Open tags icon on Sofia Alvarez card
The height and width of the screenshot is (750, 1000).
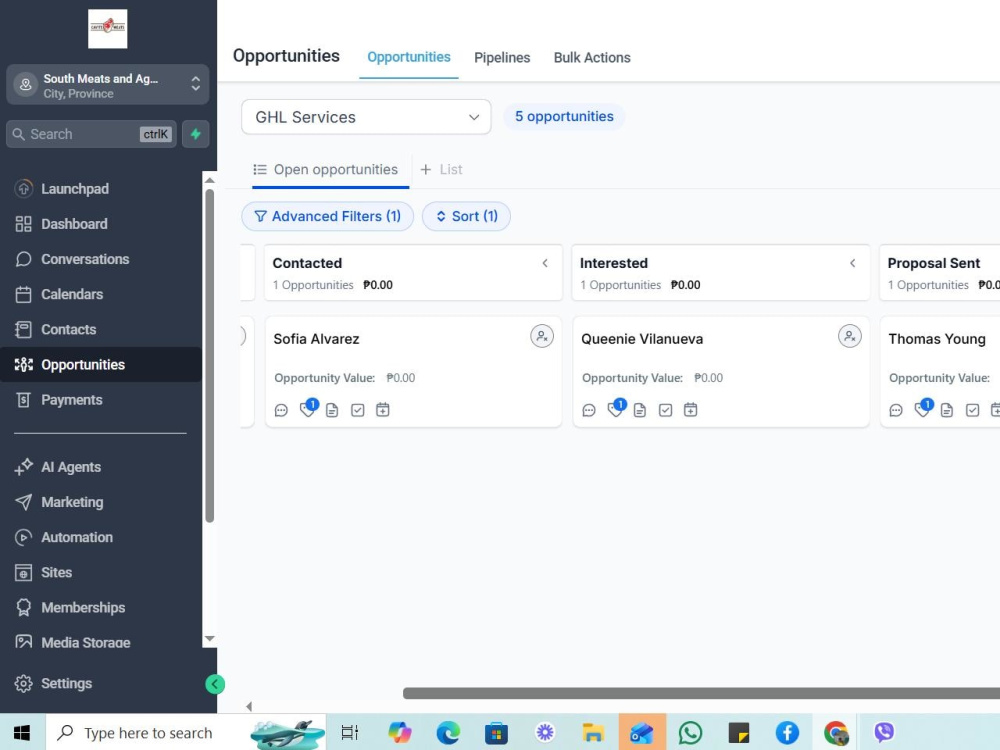tap(308, 409)
